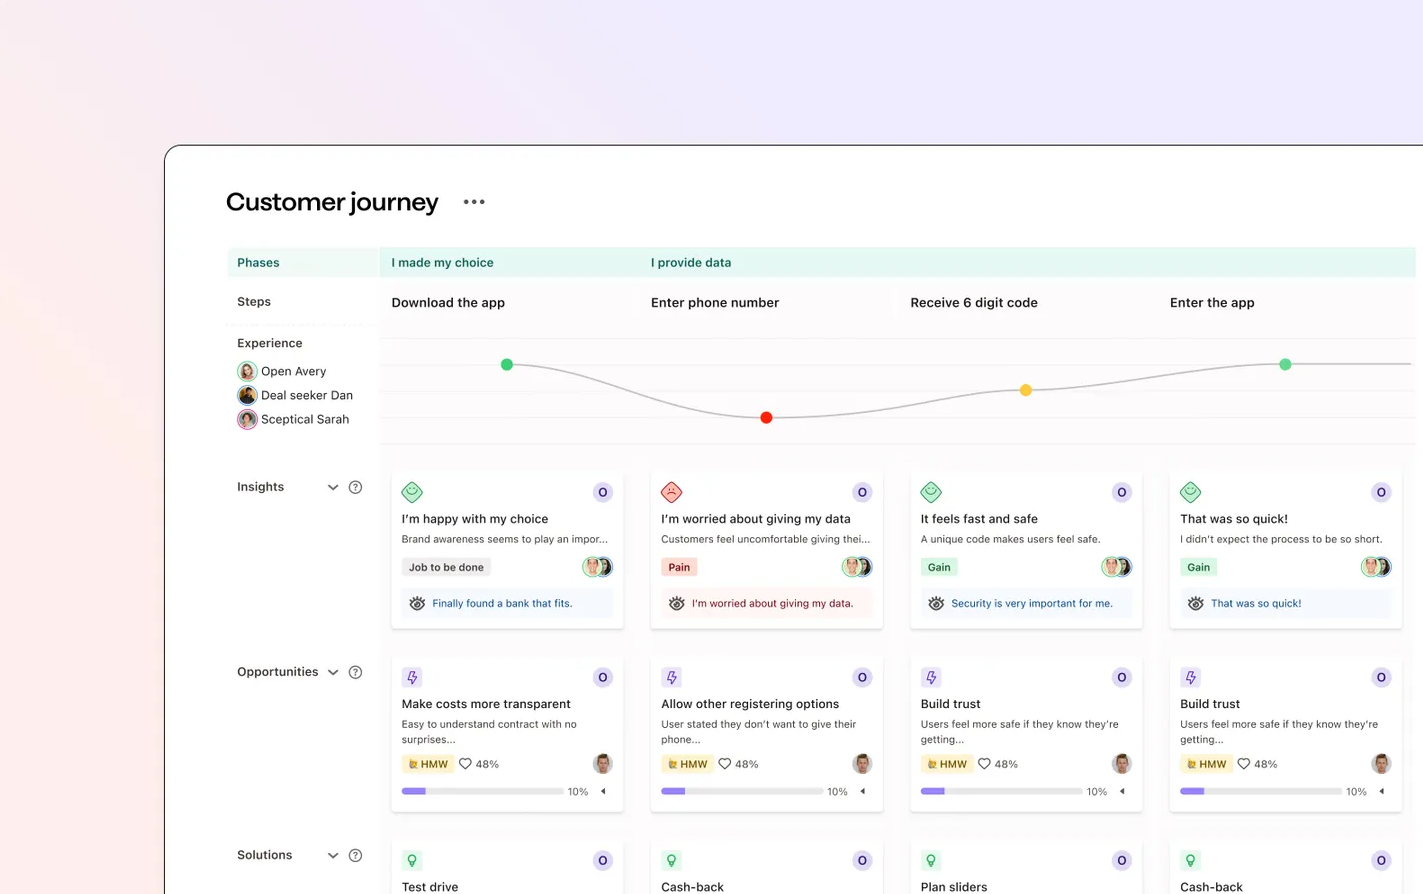
Task: Click happy face icon on 'I'm happy with my choice'
Action: (412, 492)
